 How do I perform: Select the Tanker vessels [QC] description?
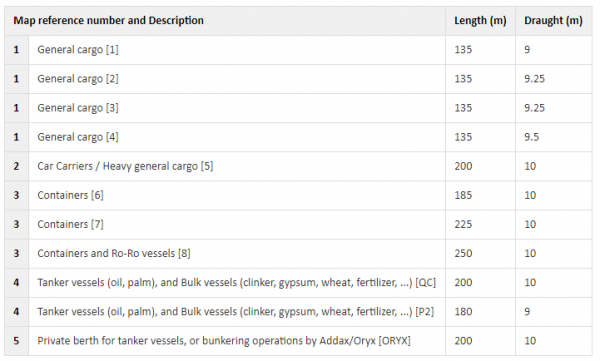pos(236,283)
